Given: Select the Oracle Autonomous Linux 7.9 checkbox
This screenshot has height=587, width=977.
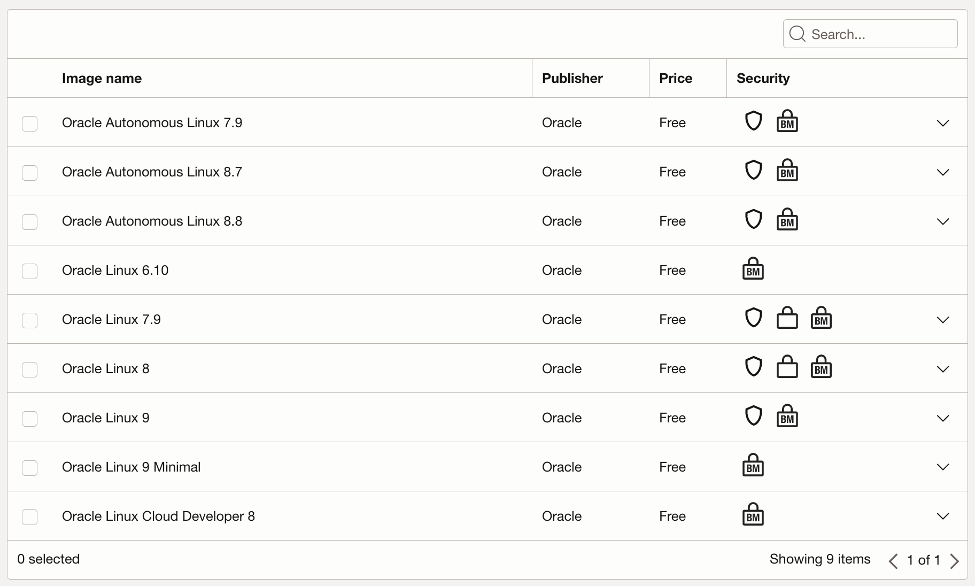Looking at the screenshot, I should (x=30, y=123).
